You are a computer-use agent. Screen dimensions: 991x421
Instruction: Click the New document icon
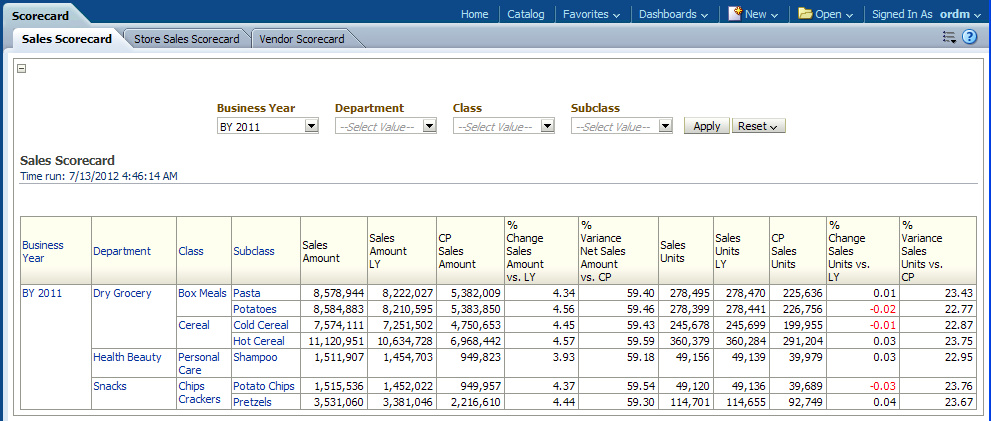click(x=735, y=14)
